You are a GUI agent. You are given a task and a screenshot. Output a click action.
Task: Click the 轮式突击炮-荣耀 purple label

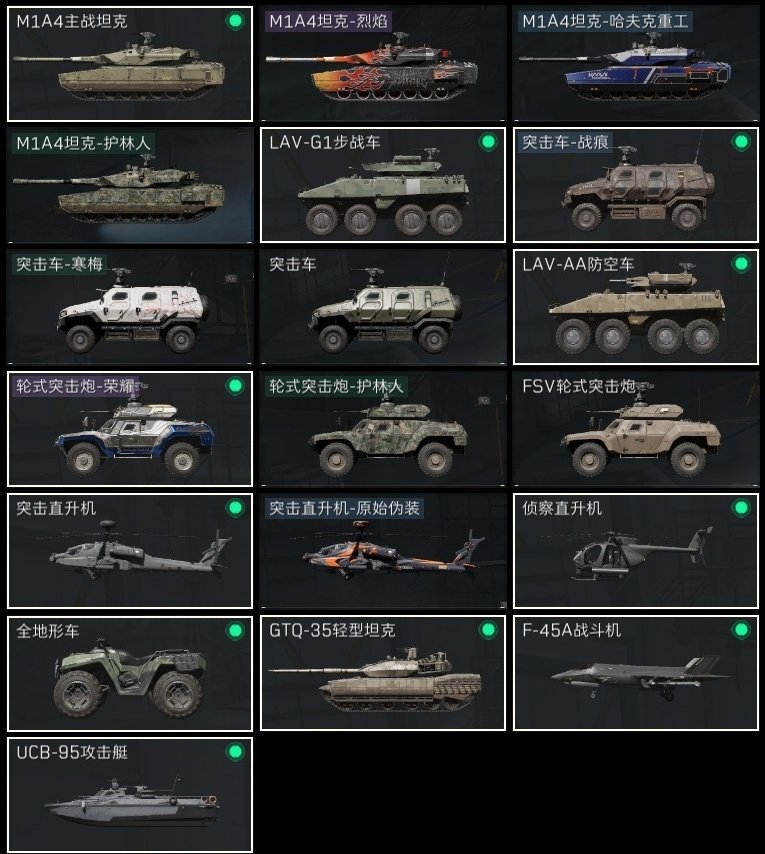point(75,386)
